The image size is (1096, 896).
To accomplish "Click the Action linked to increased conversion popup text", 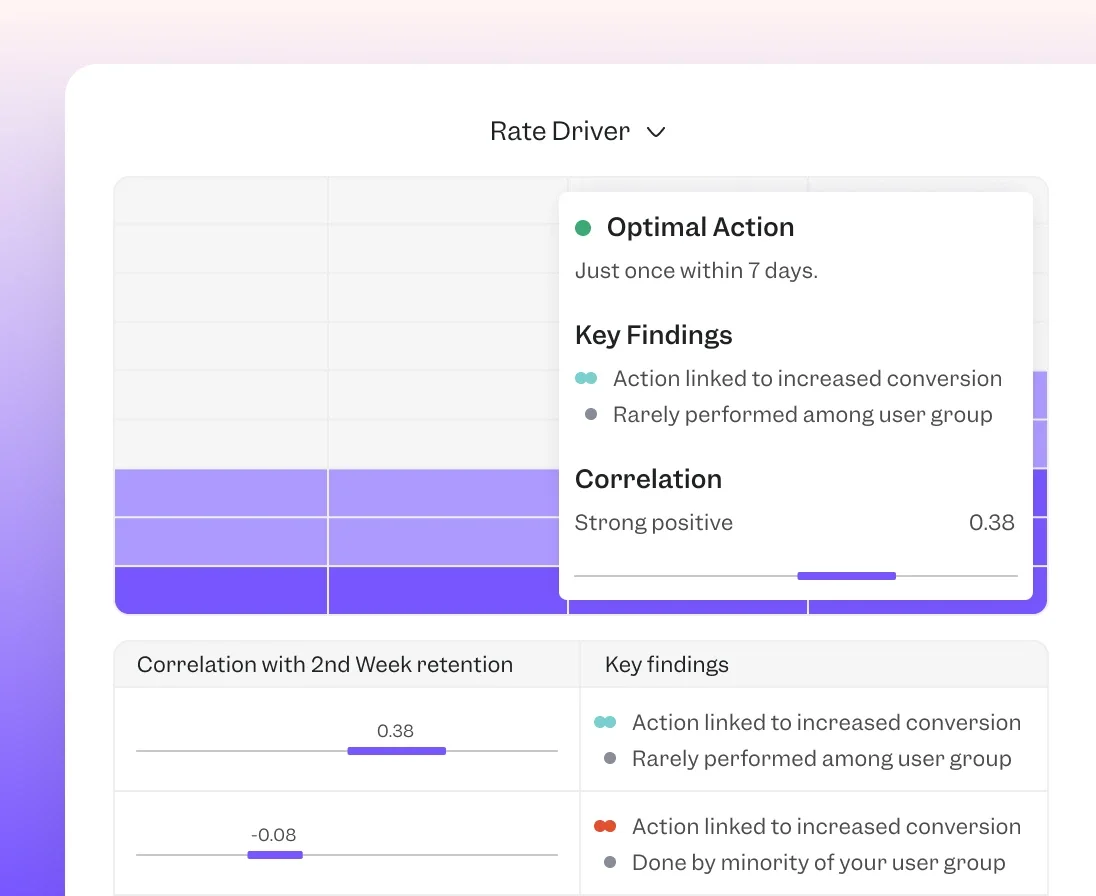I will coord(807,379).
